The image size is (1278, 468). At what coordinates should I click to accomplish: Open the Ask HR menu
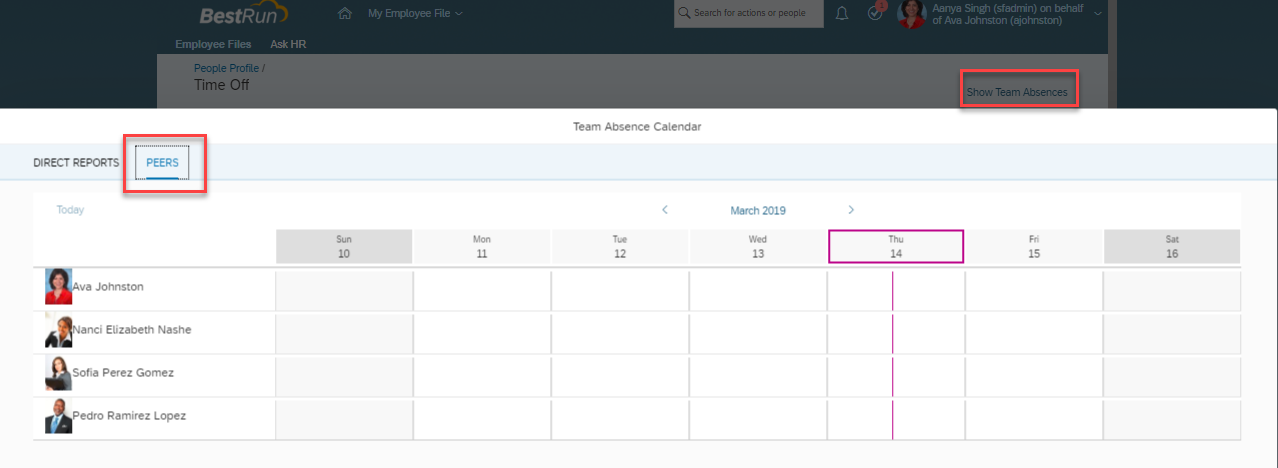(288, 44)
